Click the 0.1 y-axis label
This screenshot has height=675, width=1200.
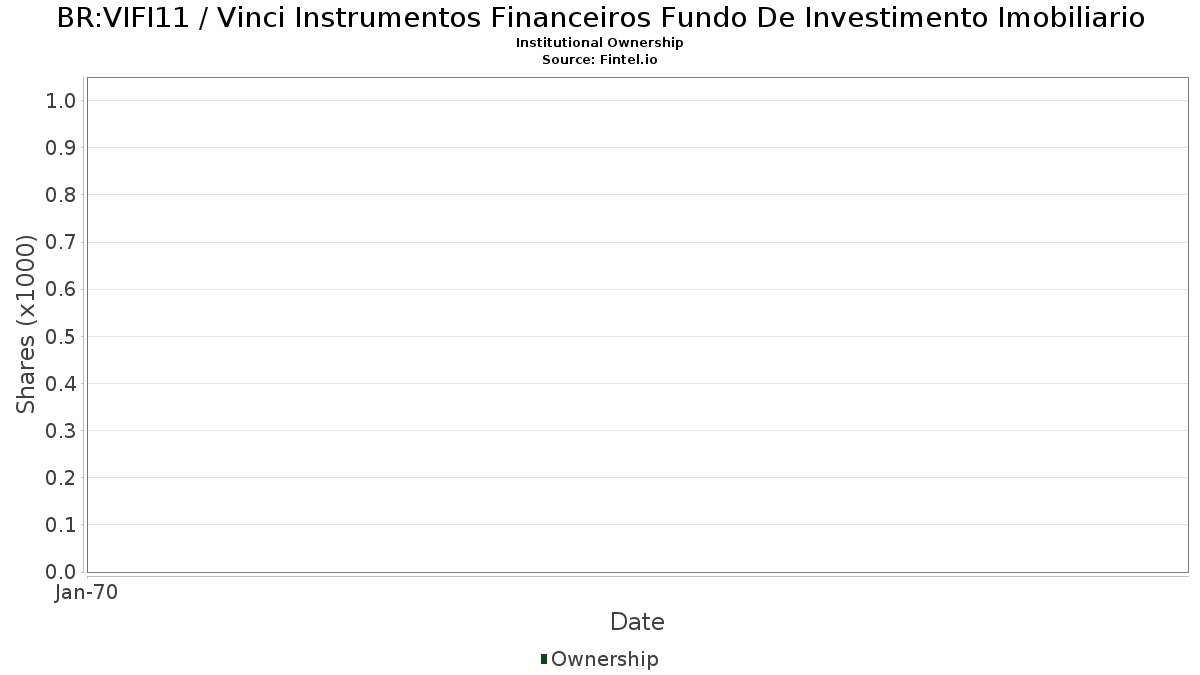click(61, 525)
